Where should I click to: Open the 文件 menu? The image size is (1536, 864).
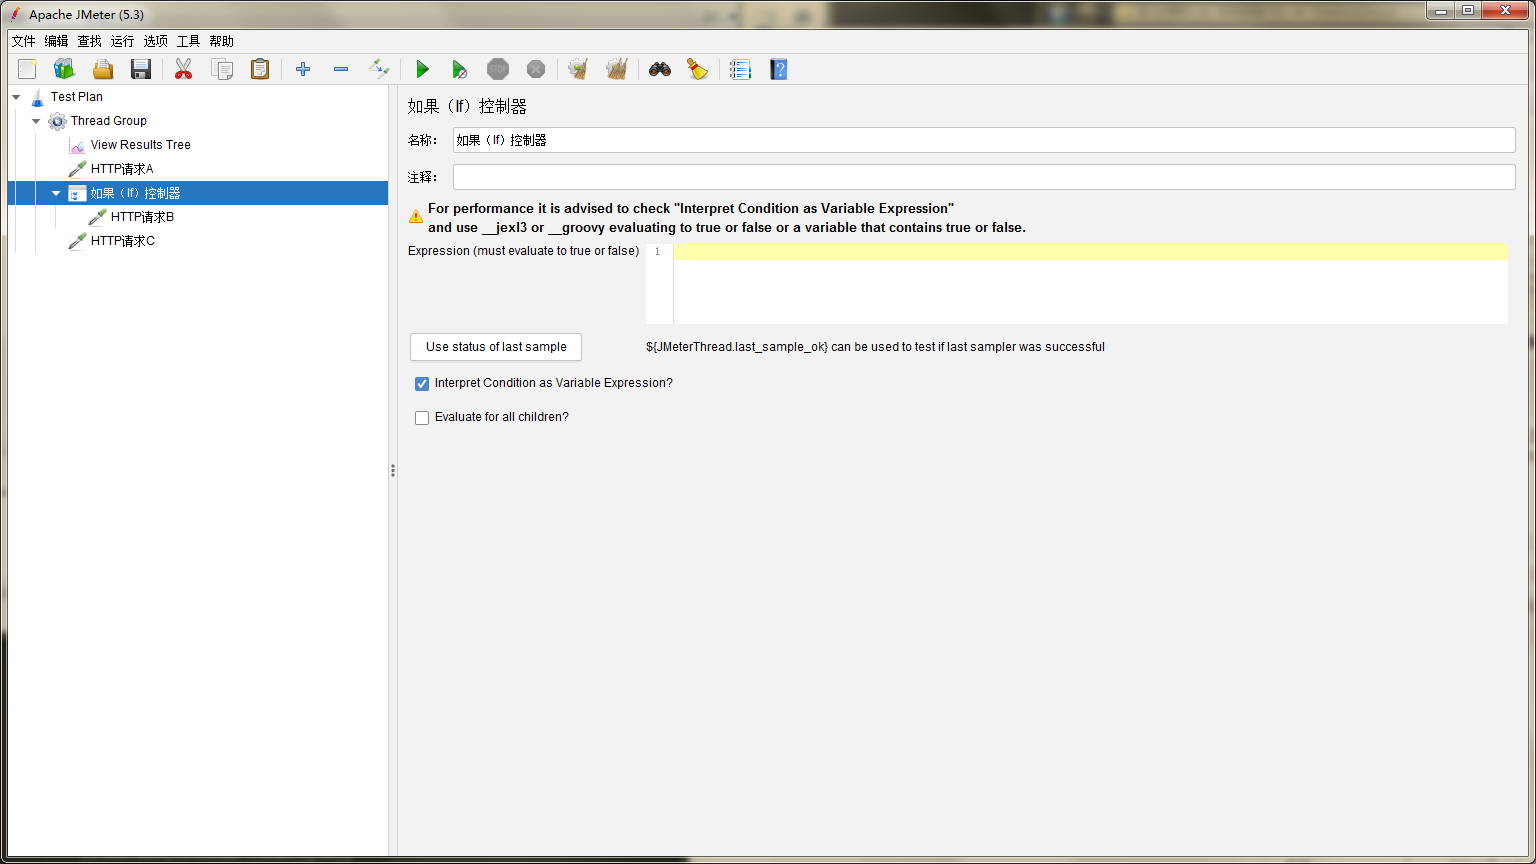point(23,41)
